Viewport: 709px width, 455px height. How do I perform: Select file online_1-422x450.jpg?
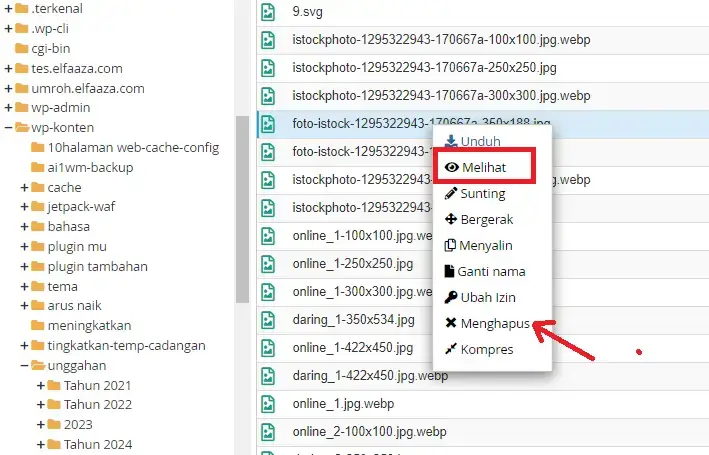pyautogui.click(x=353, y=348)
